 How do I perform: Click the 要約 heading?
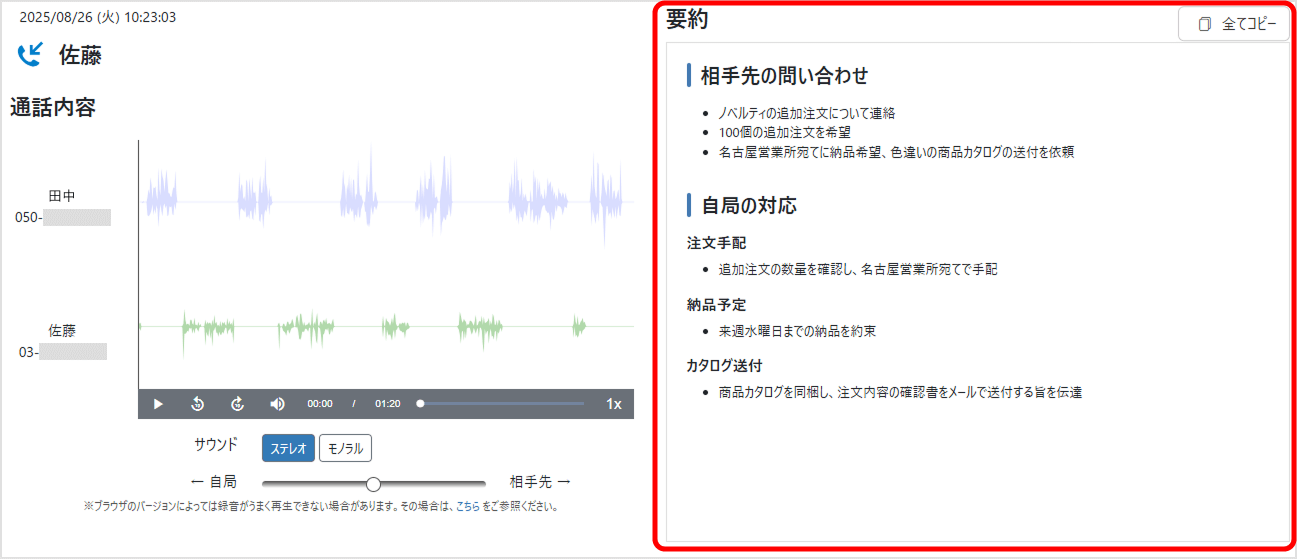[x=688, y=20]
